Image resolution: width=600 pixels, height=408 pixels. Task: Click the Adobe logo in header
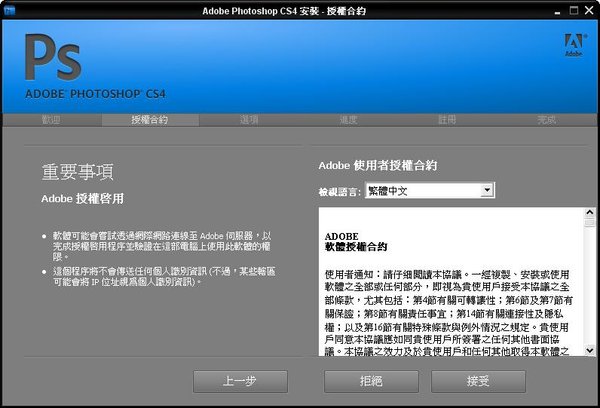click(574, 45)
